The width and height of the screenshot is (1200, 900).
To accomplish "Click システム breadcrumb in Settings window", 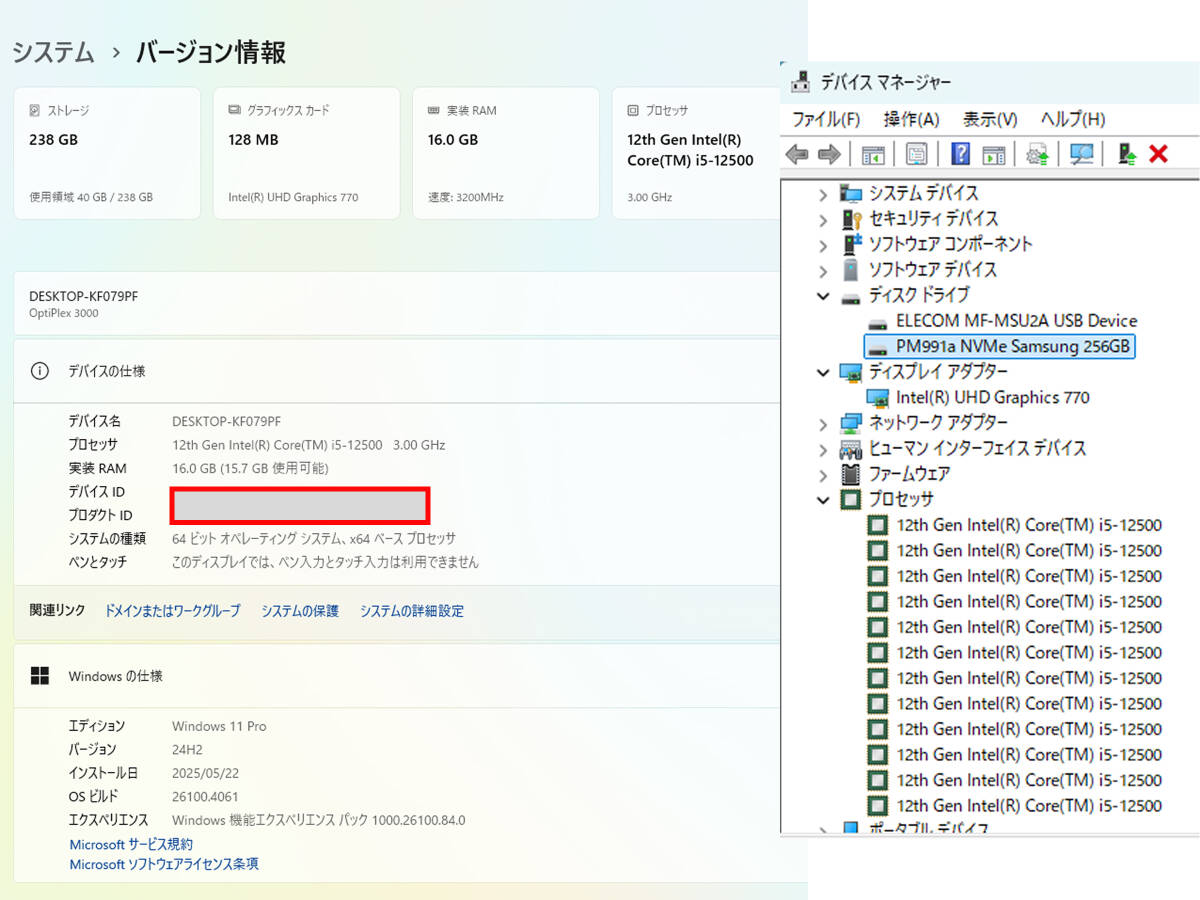I will 53,52.
